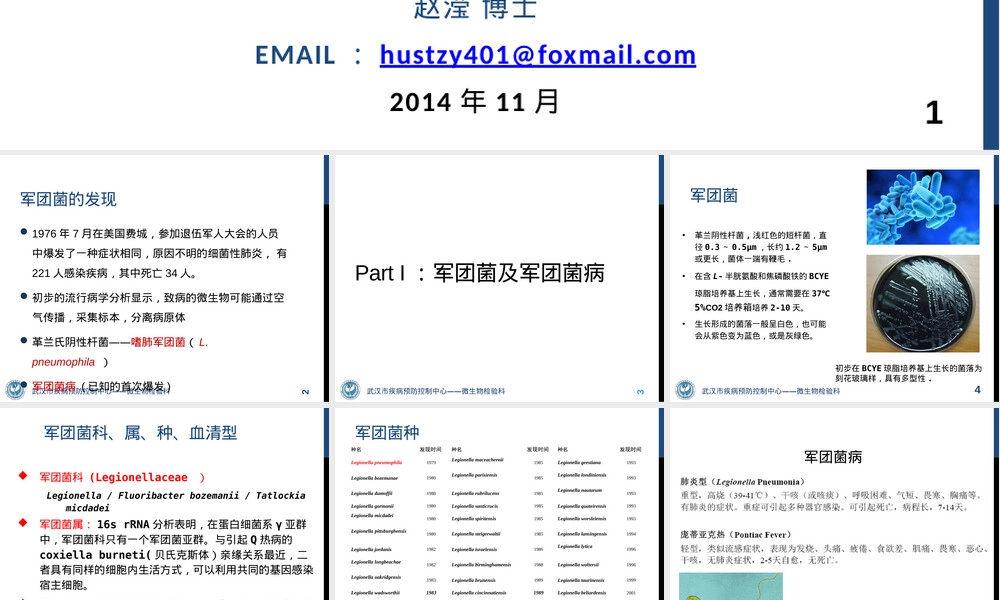Open the hustzy401@foxmail.com email link

538,55
